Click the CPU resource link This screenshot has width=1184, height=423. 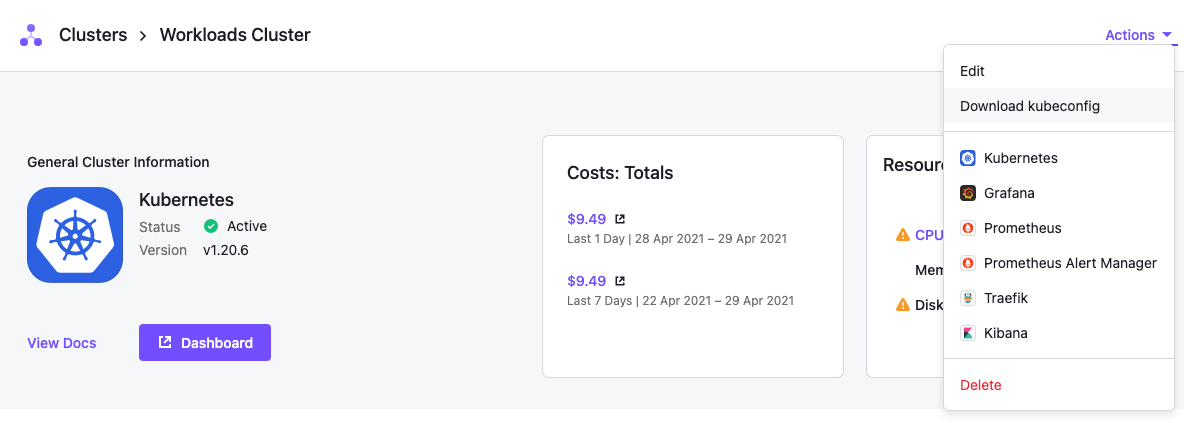pyautogui.click(x=930, y=235)
